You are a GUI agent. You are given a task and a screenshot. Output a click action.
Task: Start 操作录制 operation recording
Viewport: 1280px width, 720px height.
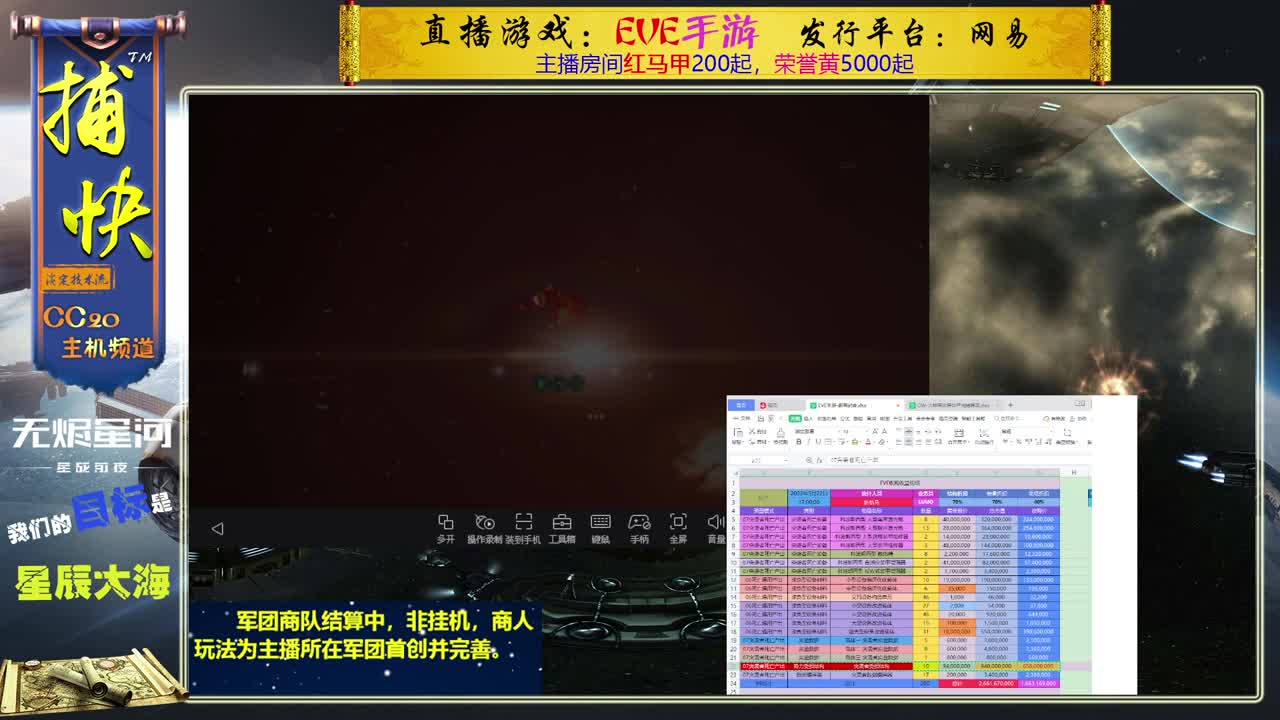(484, 528)
